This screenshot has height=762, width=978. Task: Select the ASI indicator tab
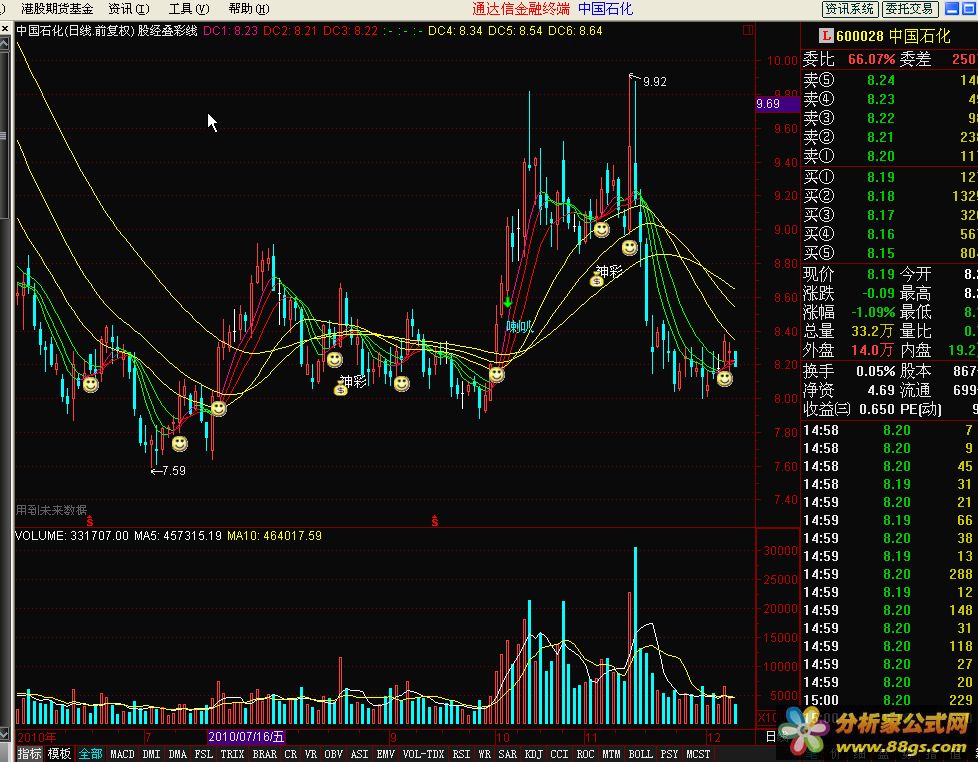(359, 754)
